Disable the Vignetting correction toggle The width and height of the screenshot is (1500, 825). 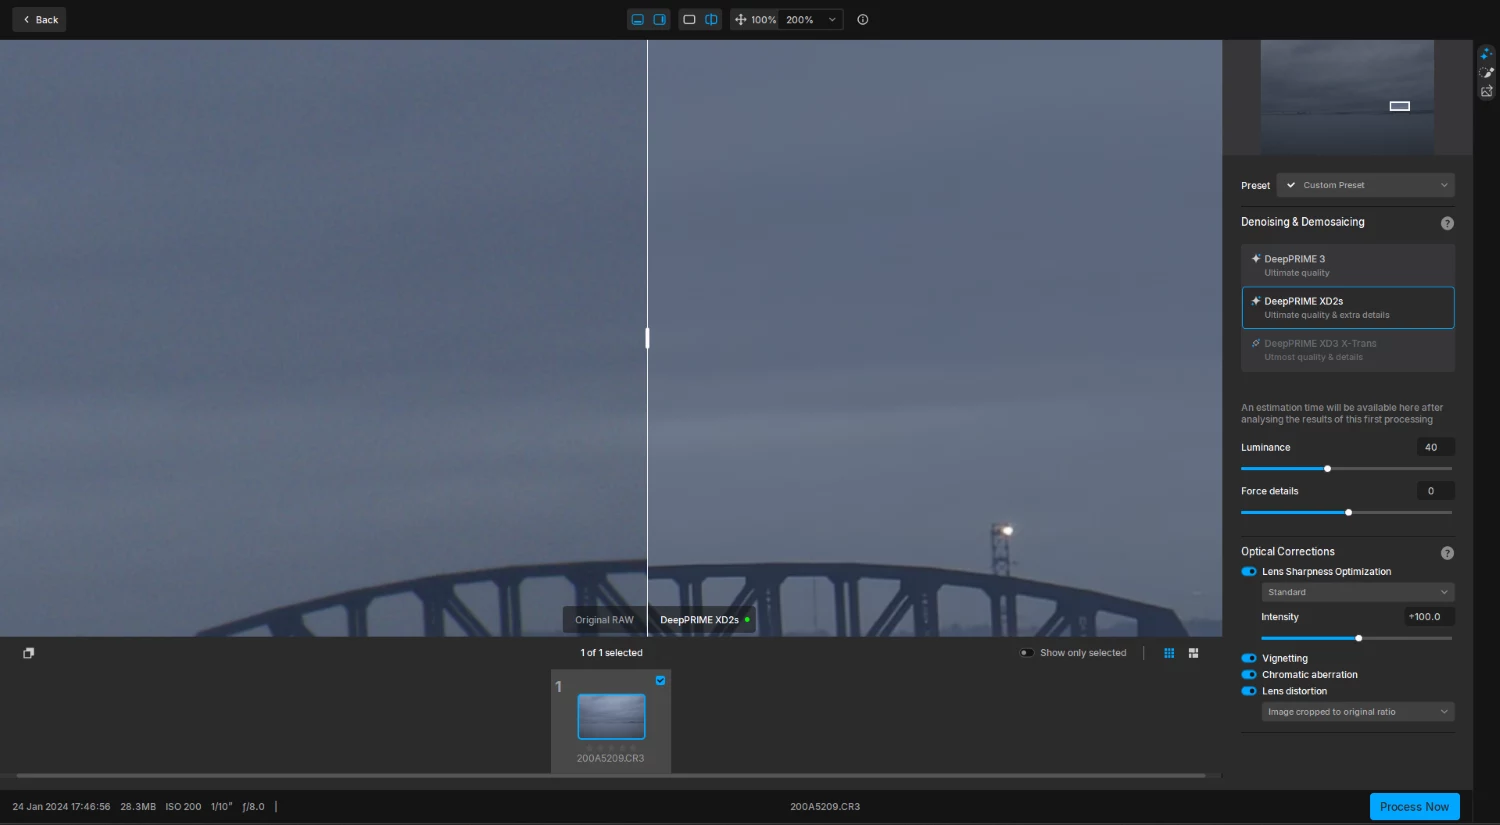[x=1248, y=658]
